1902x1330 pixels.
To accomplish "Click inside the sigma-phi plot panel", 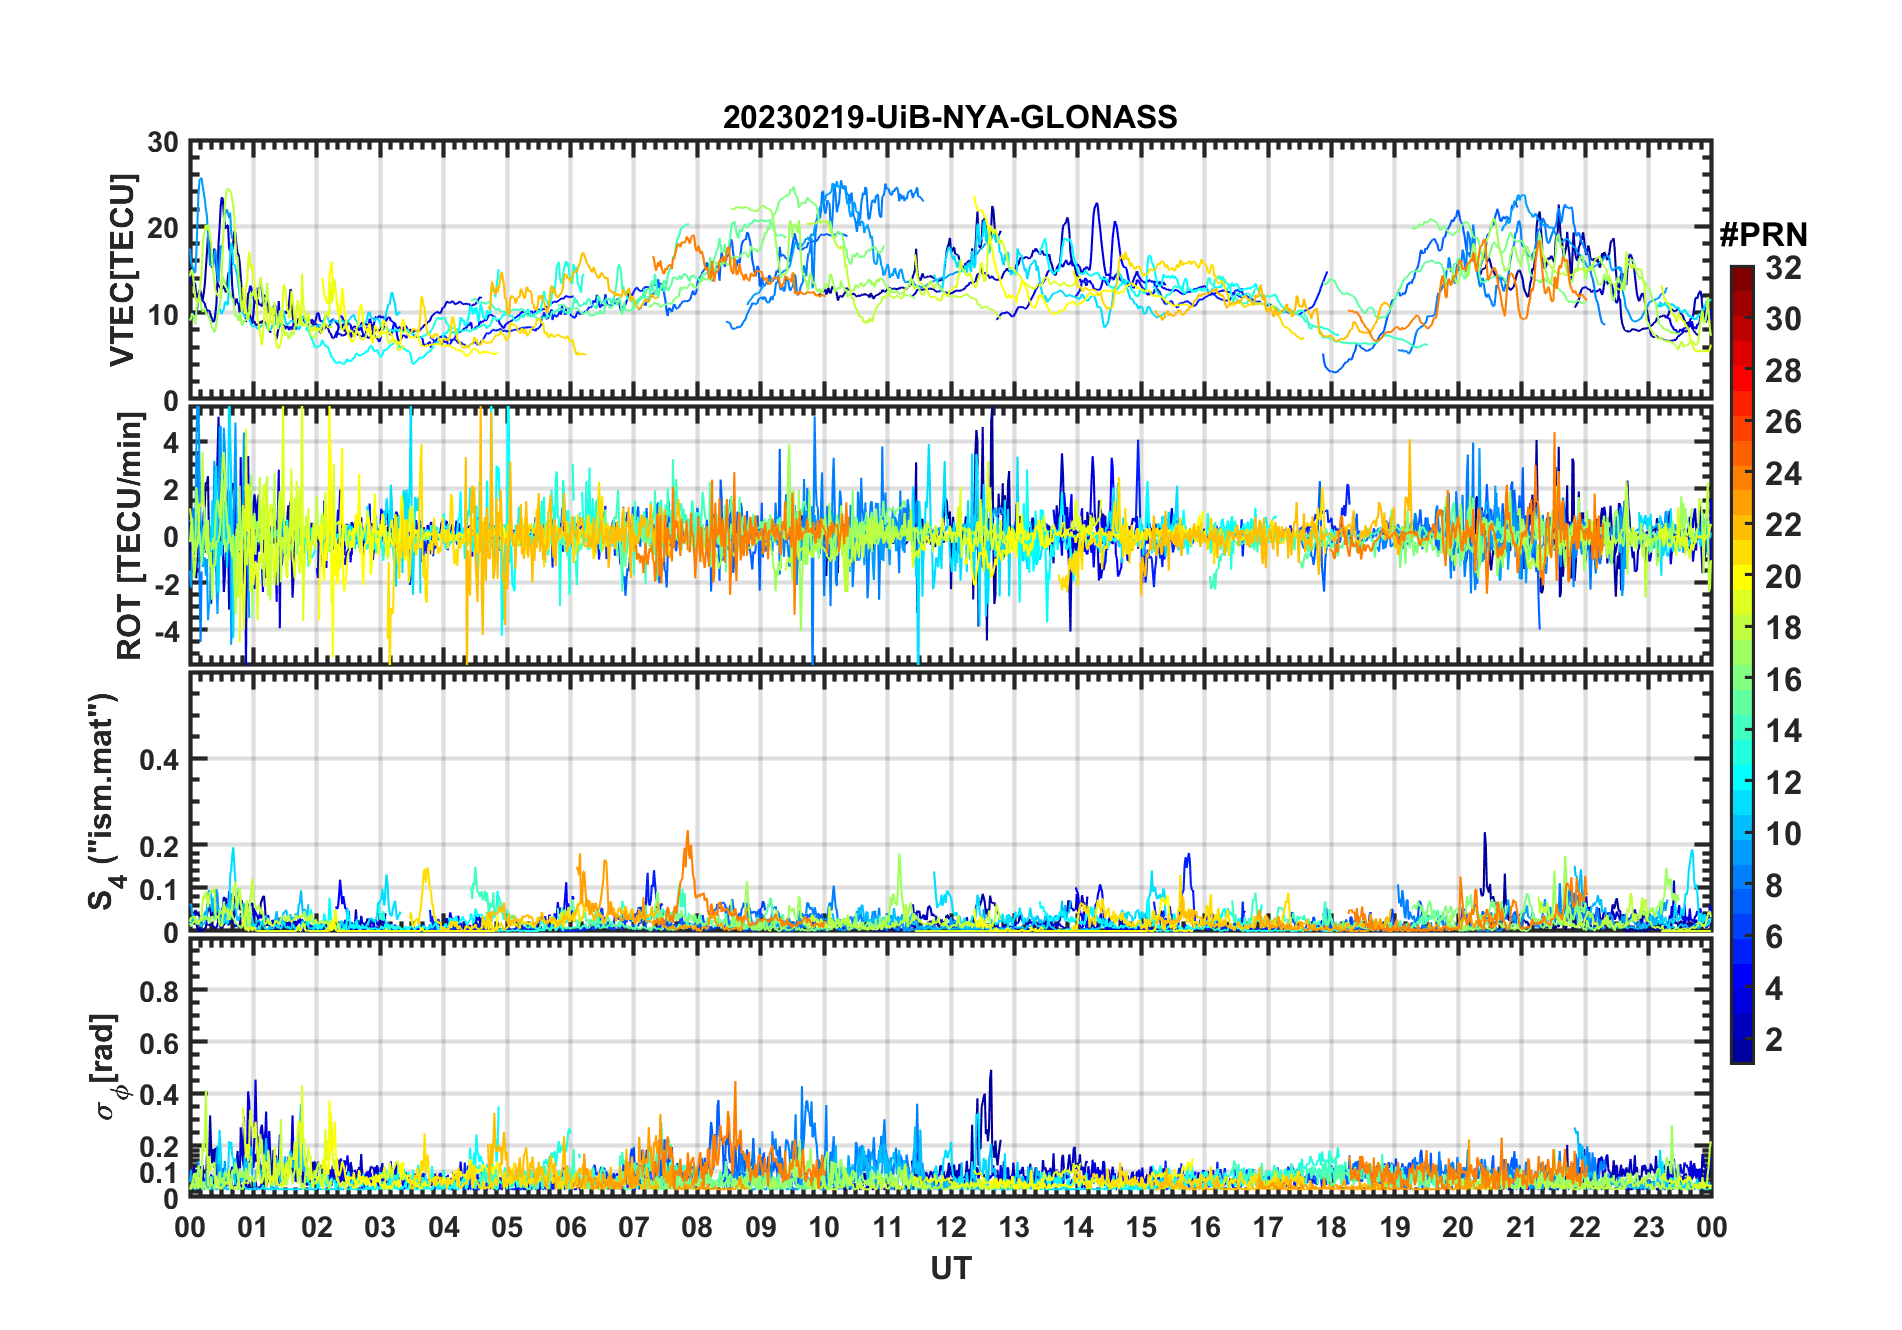I will 951,1067.
